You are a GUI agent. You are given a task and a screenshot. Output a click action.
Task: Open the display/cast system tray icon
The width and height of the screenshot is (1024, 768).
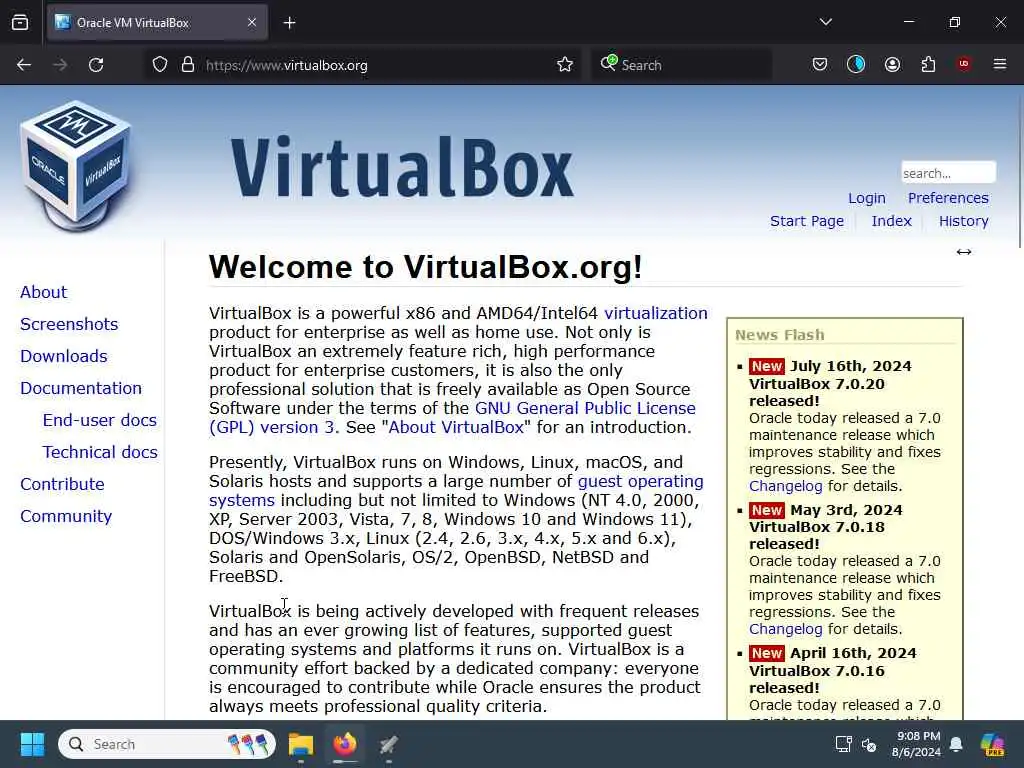[x=843, y=744]
